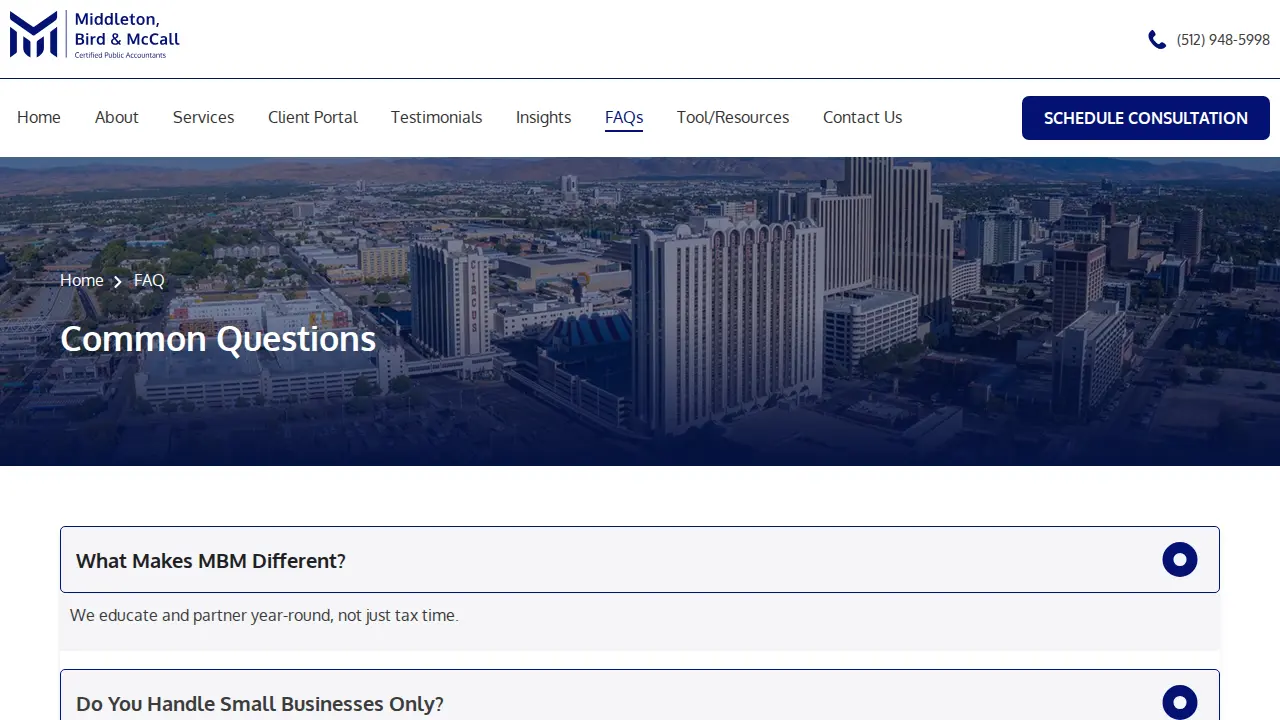1280x720 pixels.
Task: Click the Middleton, Bird & McCall logo
Action: (x=95, y=35)
